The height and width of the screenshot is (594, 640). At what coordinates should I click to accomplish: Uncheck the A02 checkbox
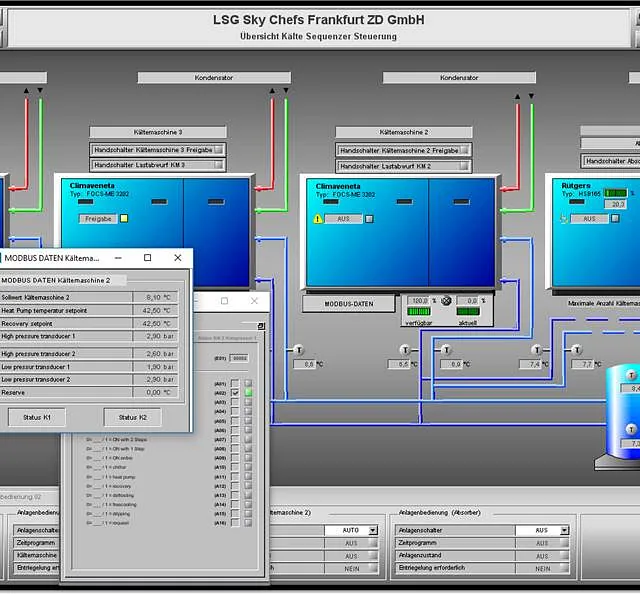pyautogui.click(x=235, y=393)
